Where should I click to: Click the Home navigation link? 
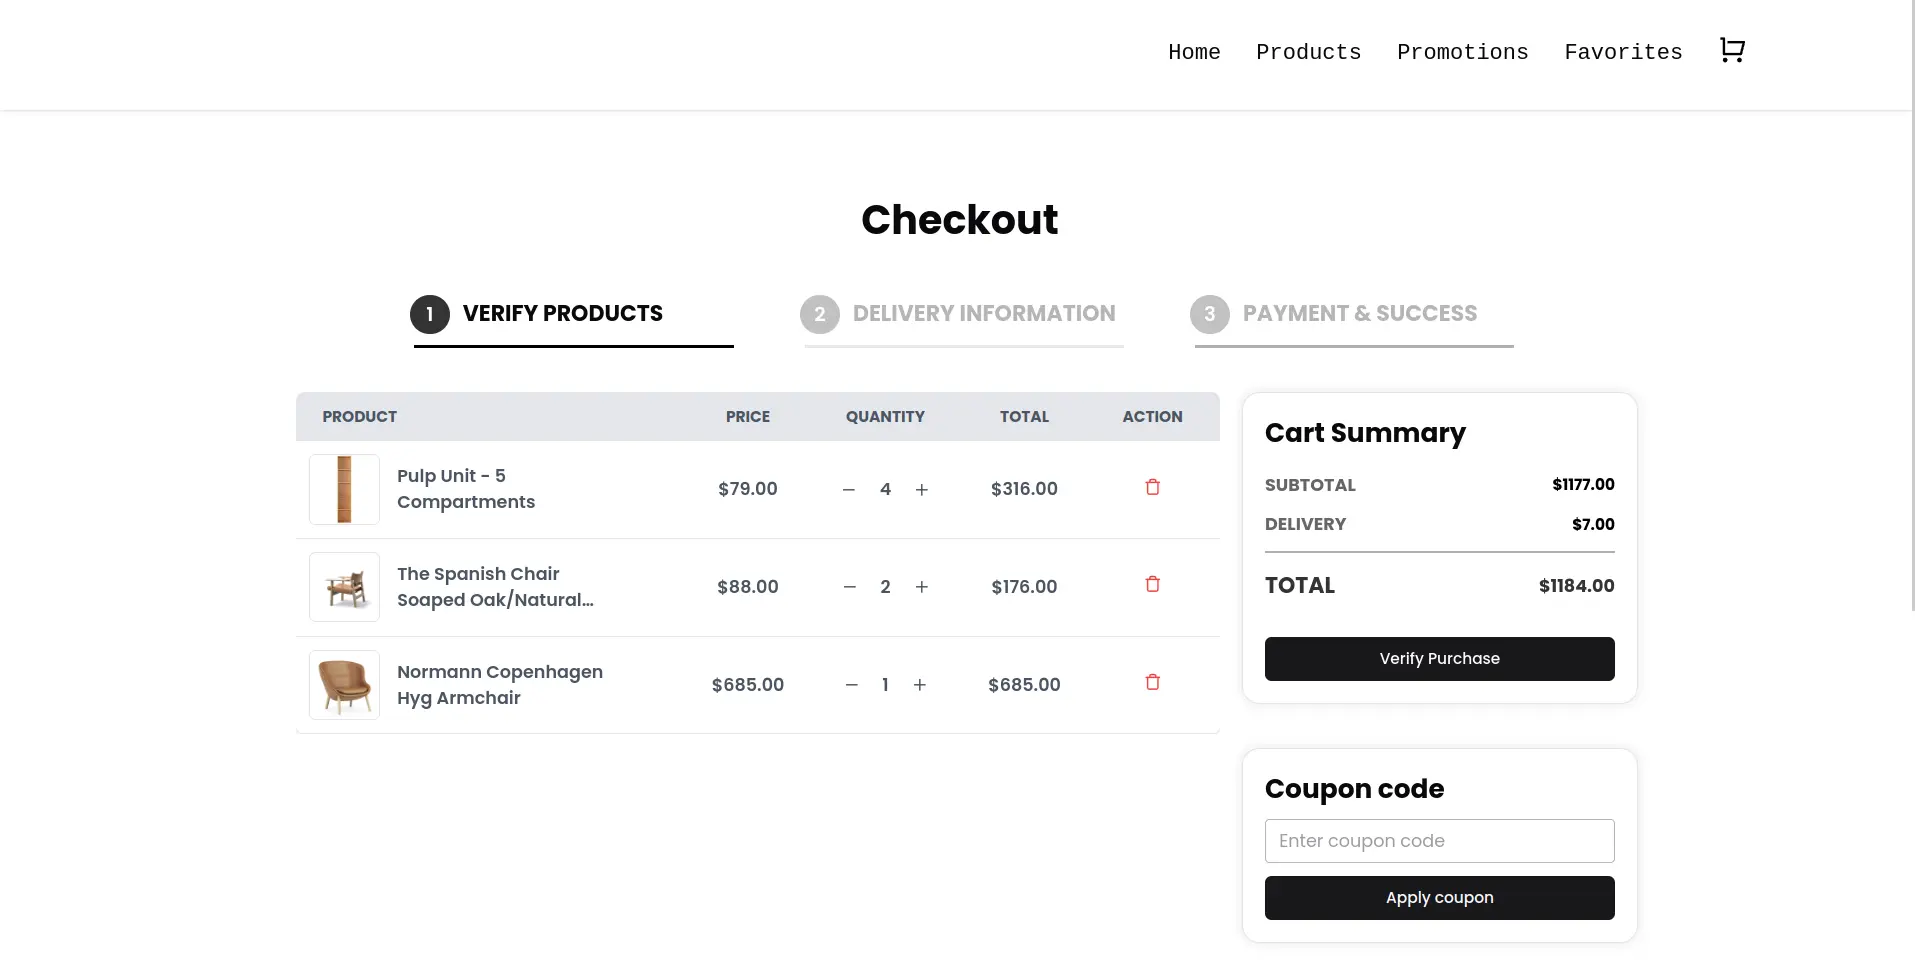coord(1194,53)
